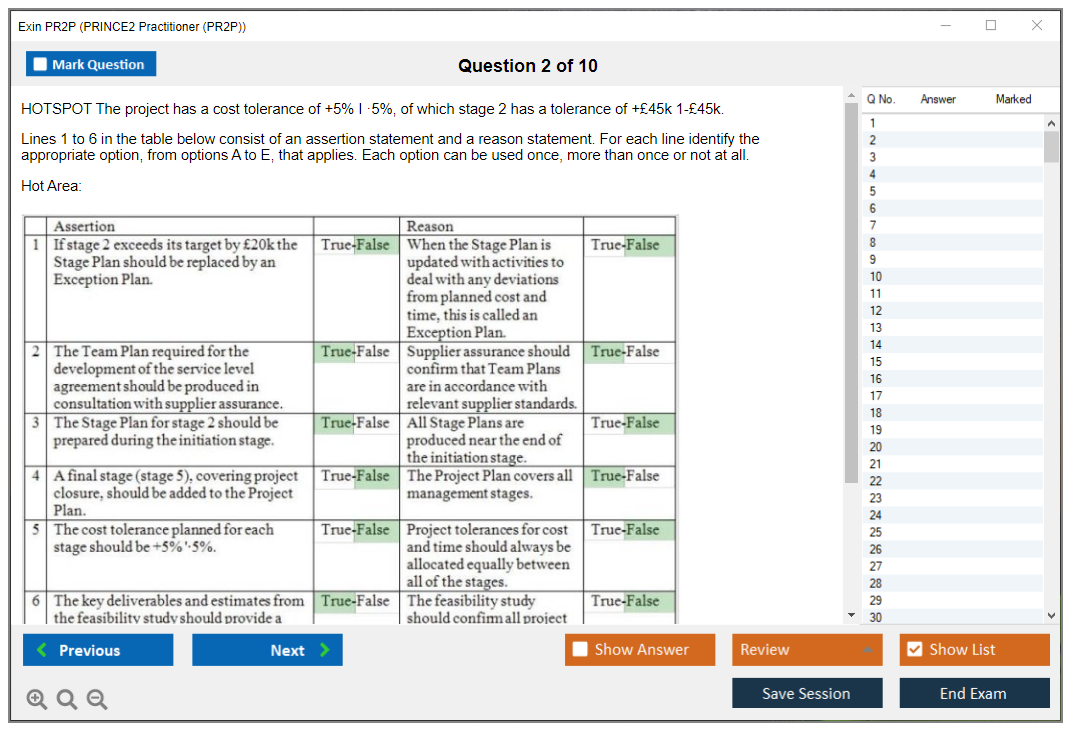Image resolution: width=1075 pixels, height=735 pixels.
Task: Go to the Next question
Action: pyautogui.click(x=267, y=650)
